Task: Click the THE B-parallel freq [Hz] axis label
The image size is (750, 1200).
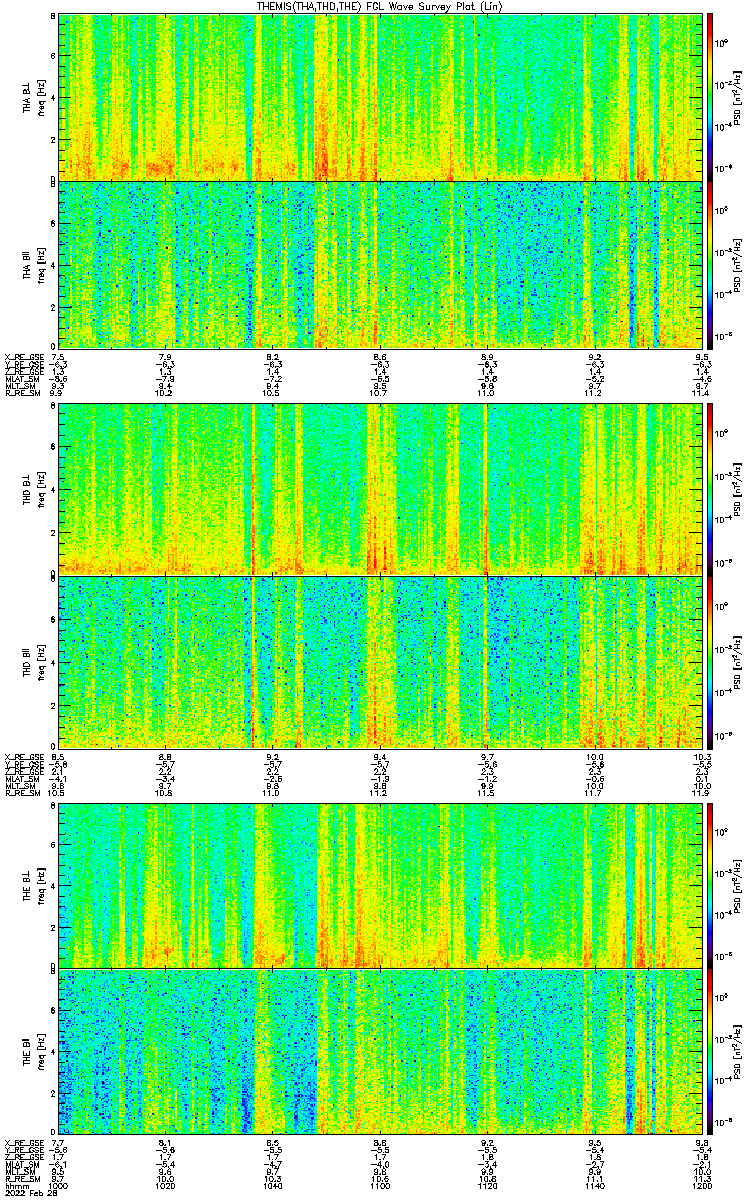Action: tap(40, 1053)
